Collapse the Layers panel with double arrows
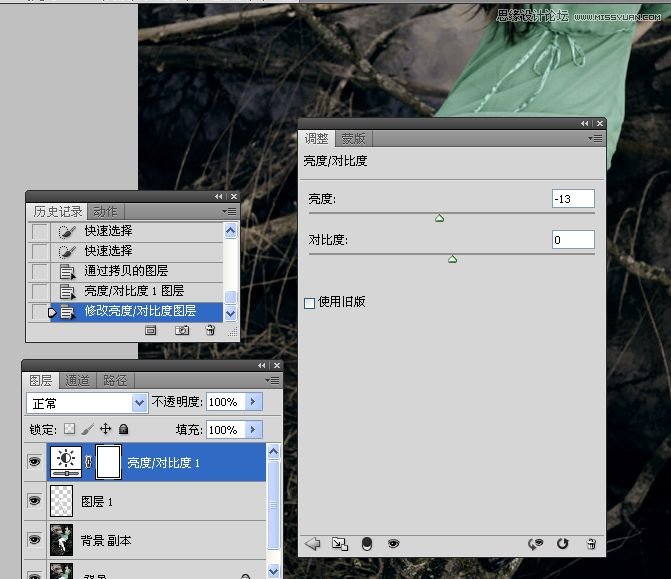The width and height of the screenshot is (671, 579). click(261, 365)
